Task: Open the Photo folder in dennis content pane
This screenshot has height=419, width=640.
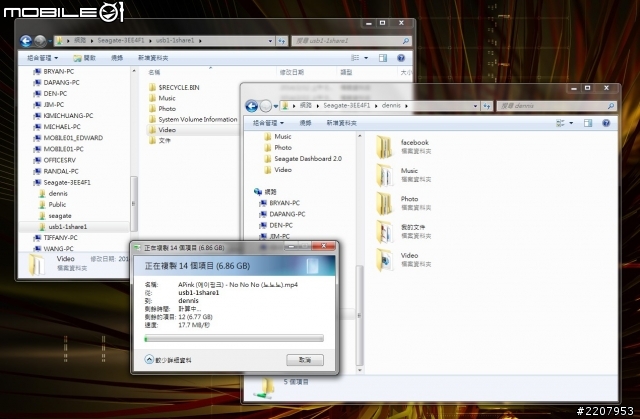Action: (384, 203)
